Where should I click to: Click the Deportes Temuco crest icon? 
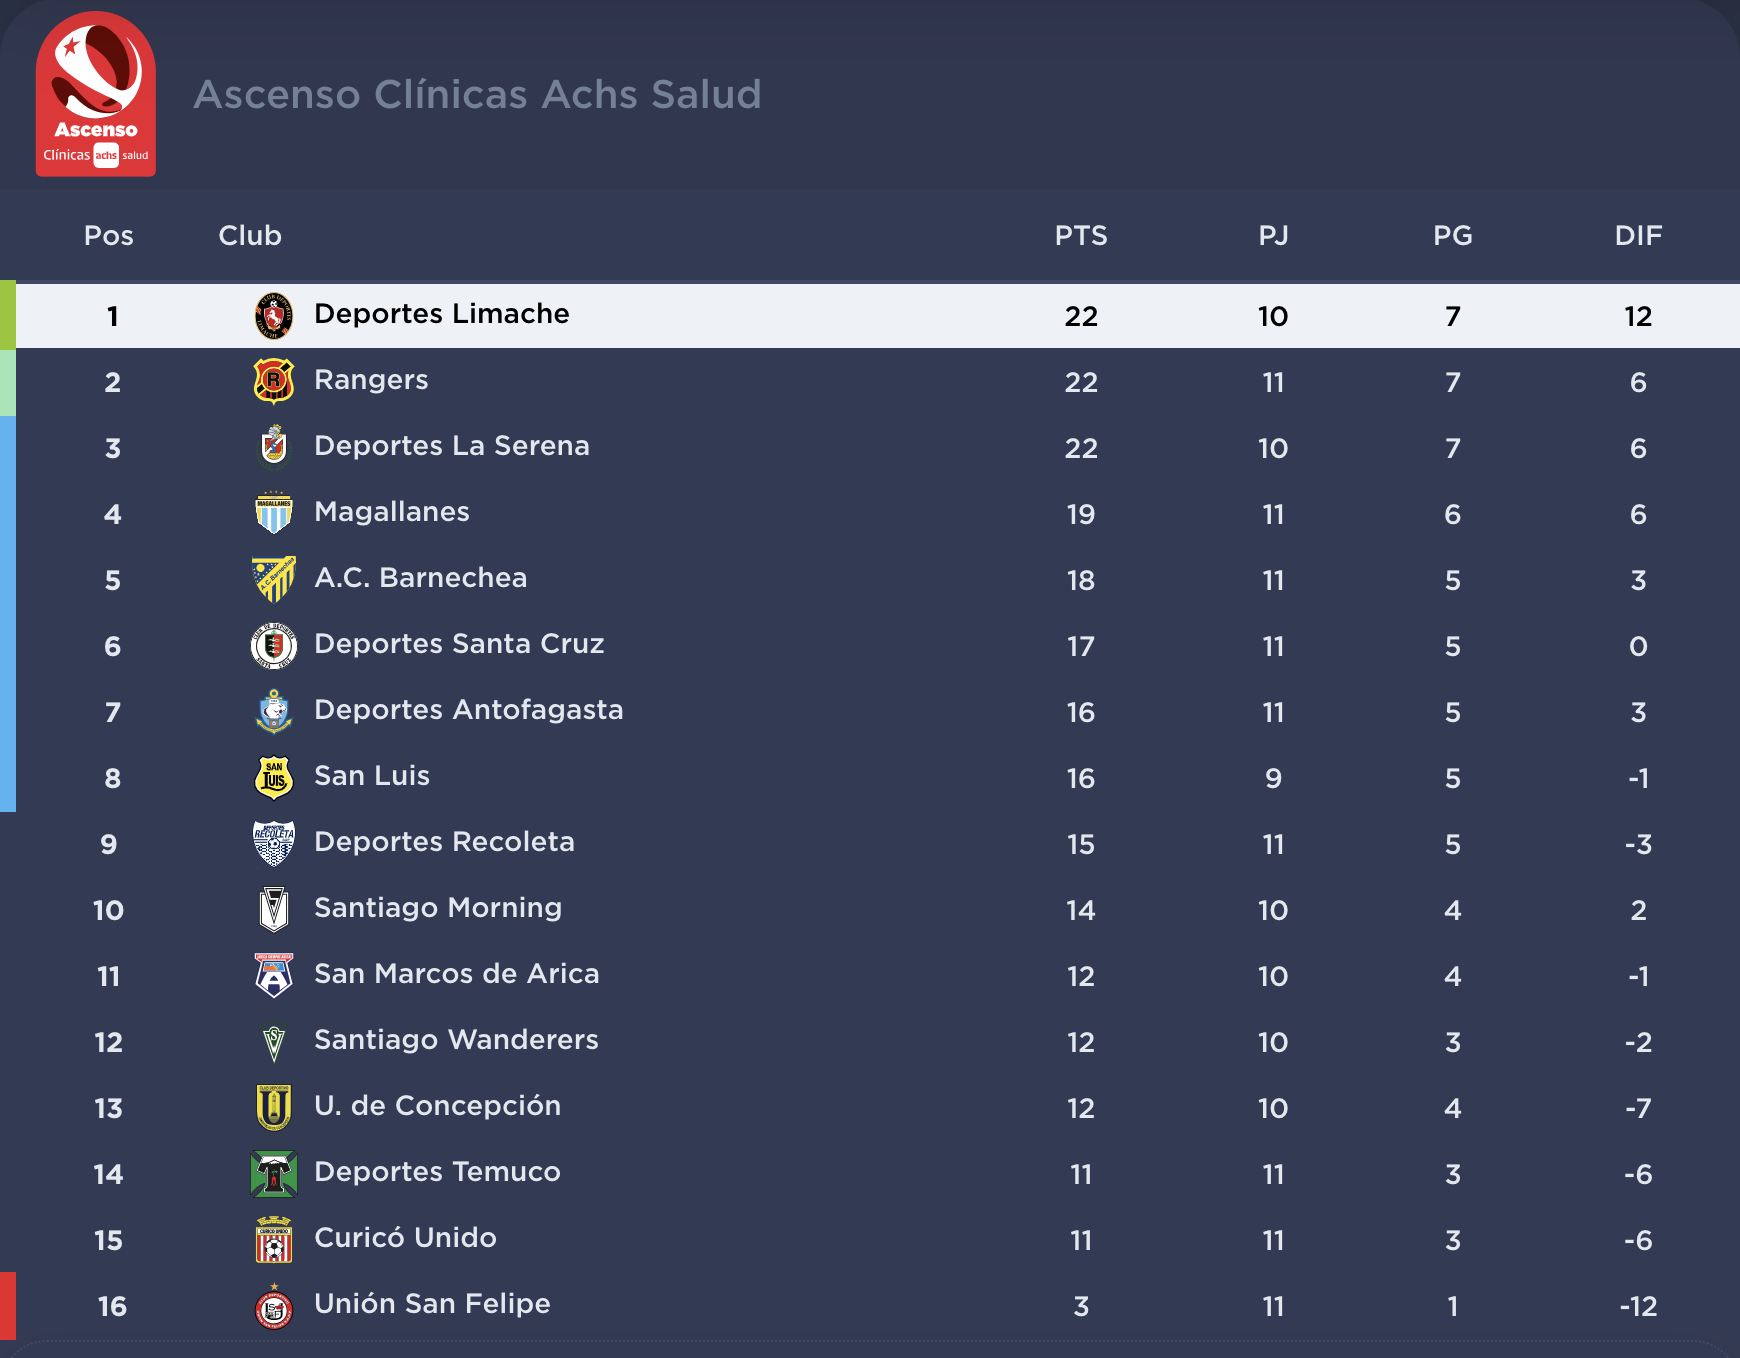click(x=274, y=1173)
